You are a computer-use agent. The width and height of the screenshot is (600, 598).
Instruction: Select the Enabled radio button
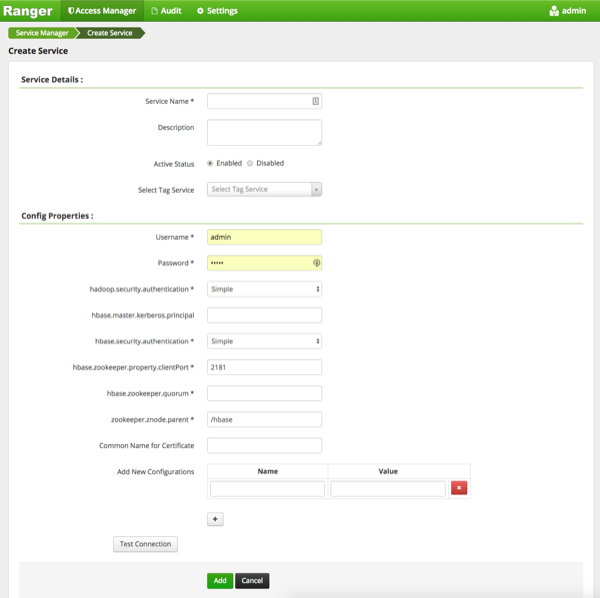210,163
